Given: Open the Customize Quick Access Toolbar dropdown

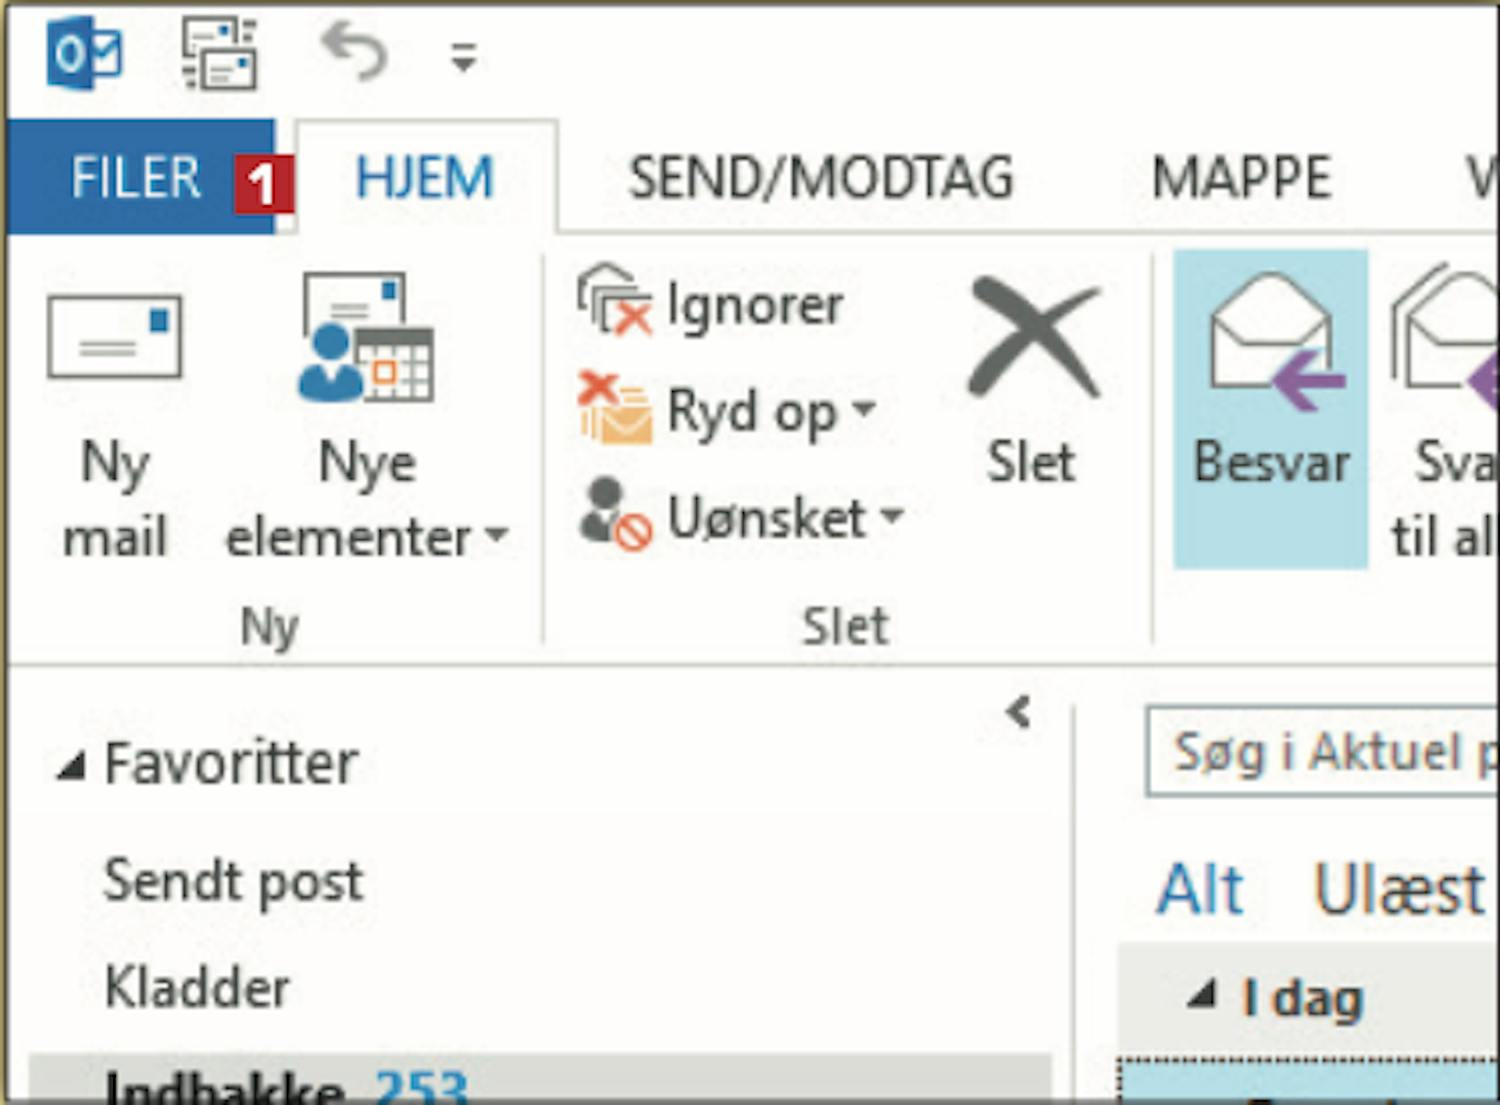Looking at the screenshot, I should coord(462,57).
